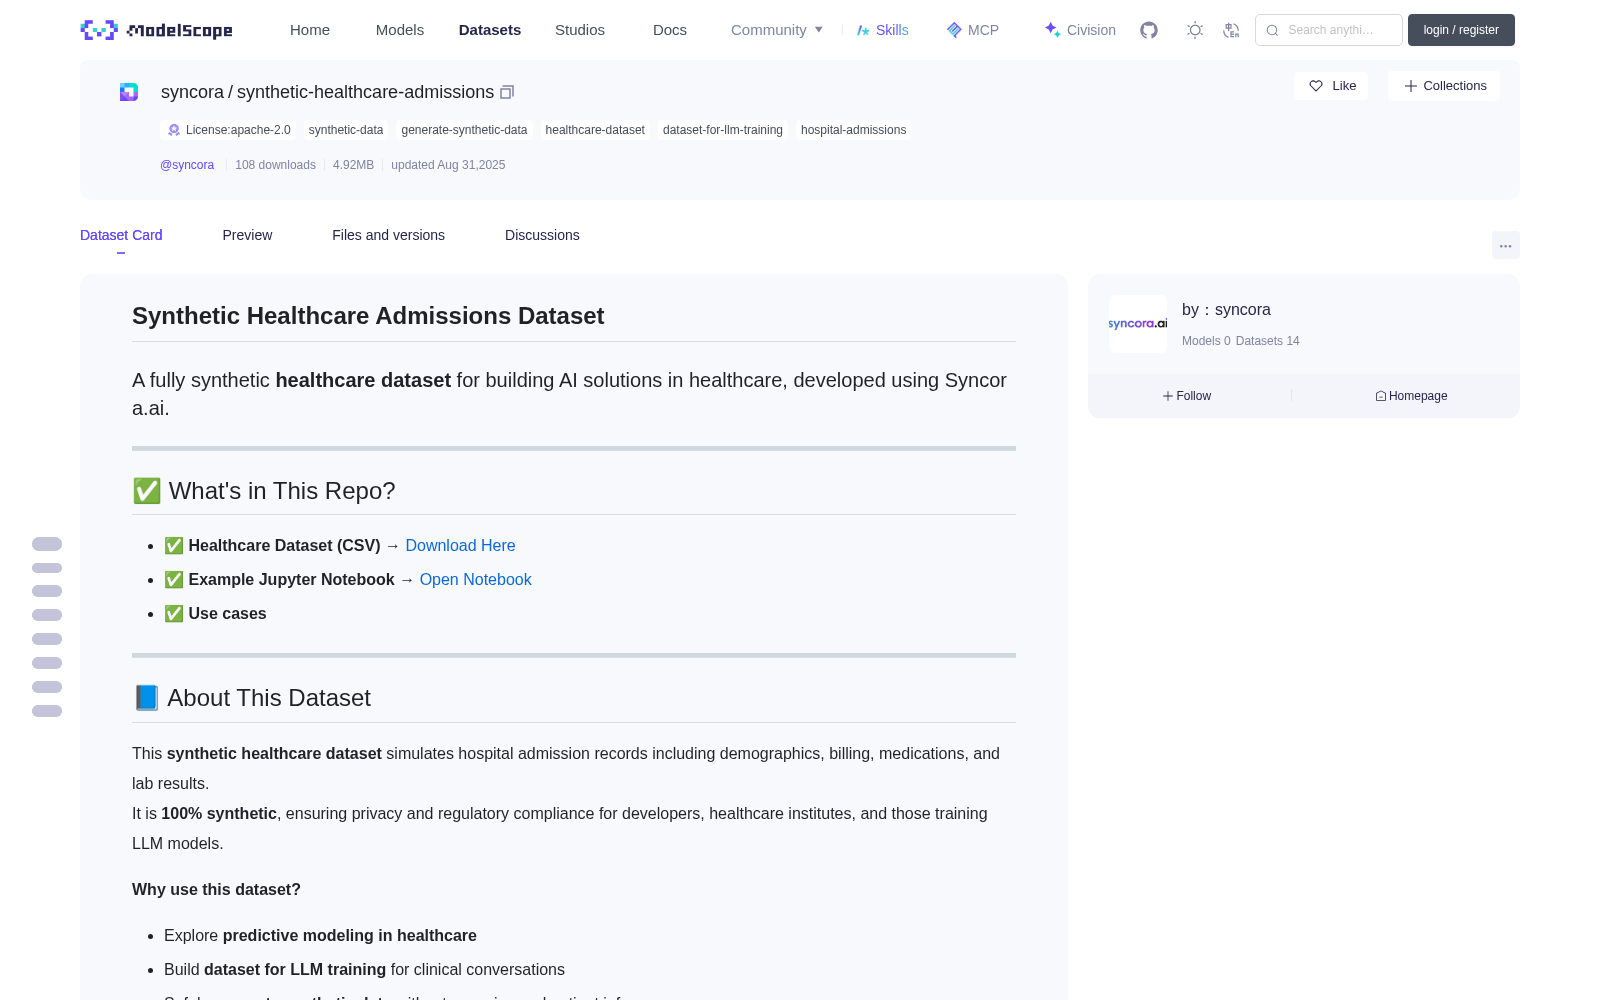Click the '108 downloads' text

pos(275,165)
